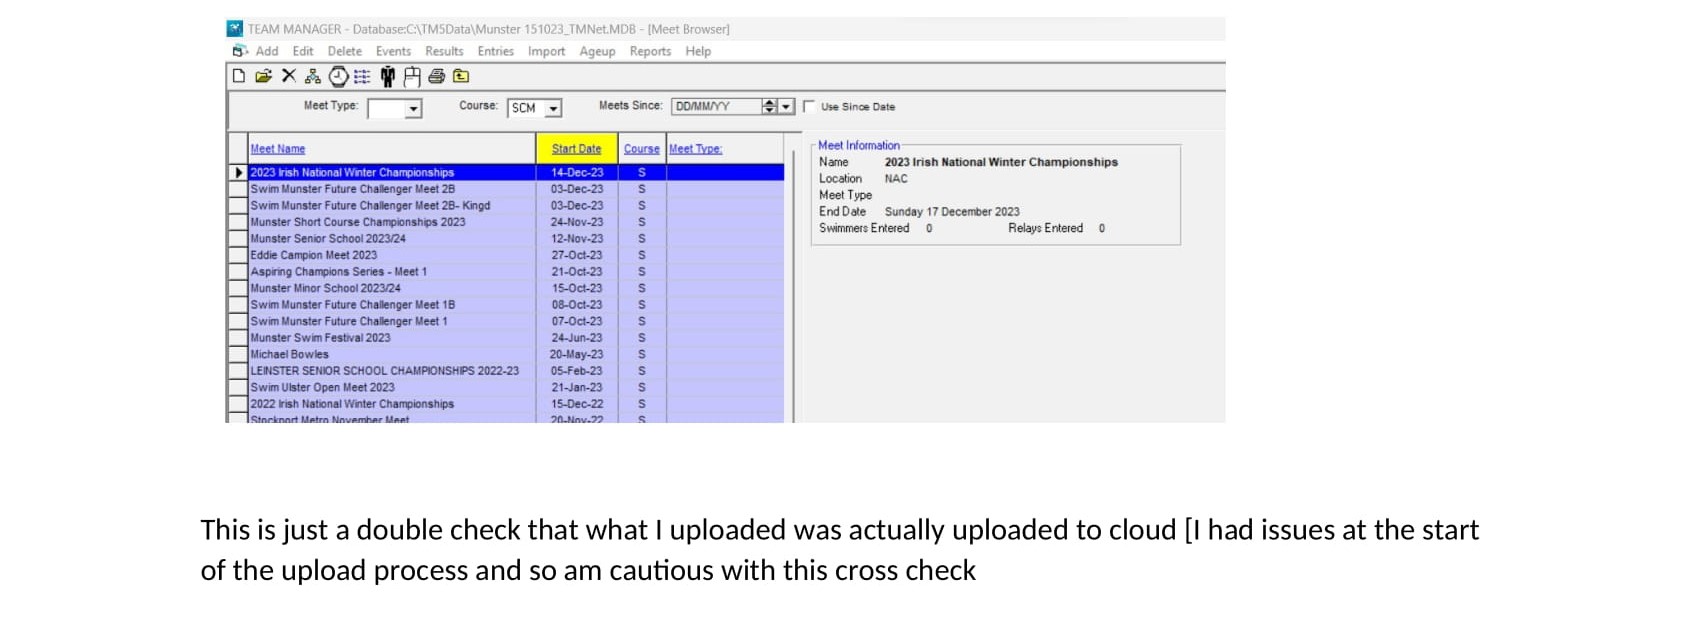This screenshot has width=1700, height=618.
Task: Enable the Use Since Date checkbox
Action: click(809, 107)
